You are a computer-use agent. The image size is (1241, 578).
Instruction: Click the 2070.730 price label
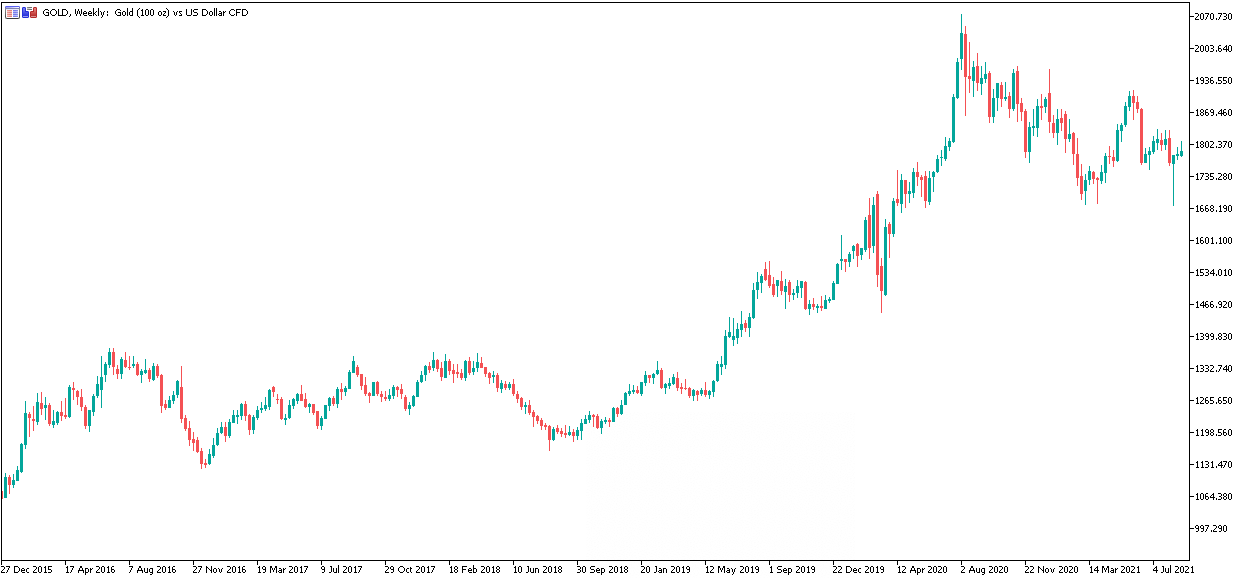[1214, 17]
